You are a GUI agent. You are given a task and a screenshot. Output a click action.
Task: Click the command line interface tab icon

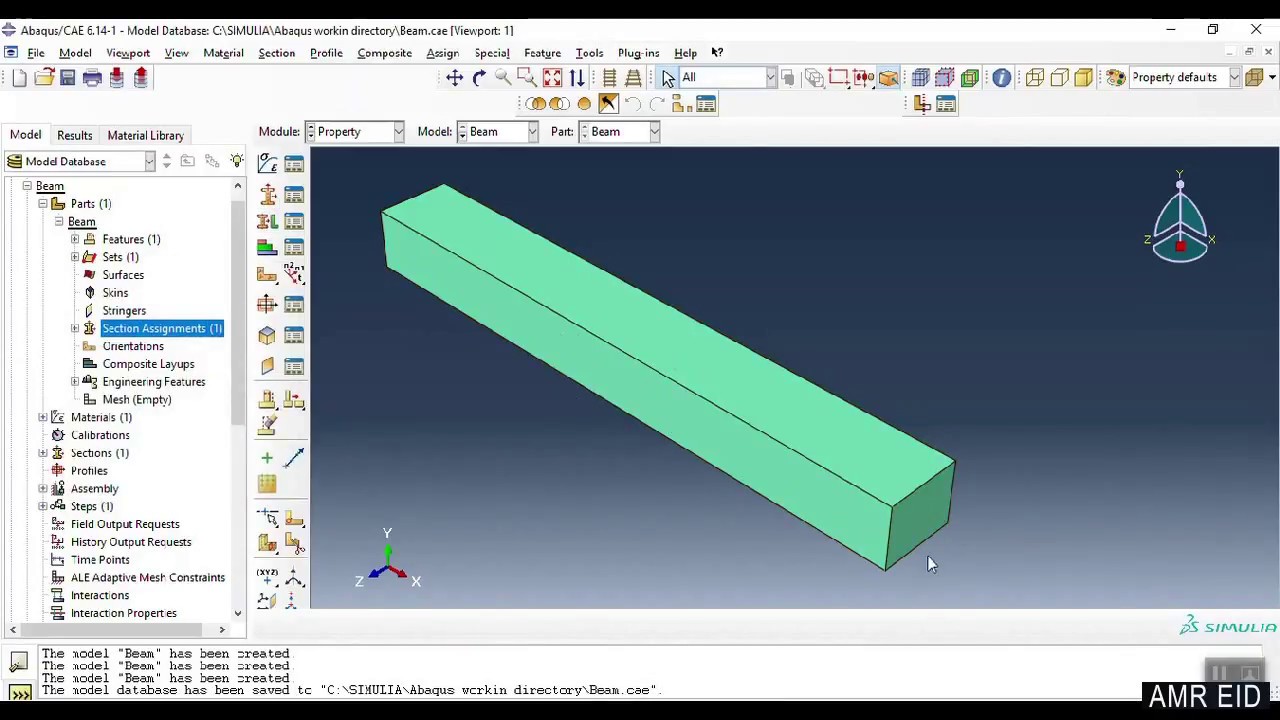[19, 693]
